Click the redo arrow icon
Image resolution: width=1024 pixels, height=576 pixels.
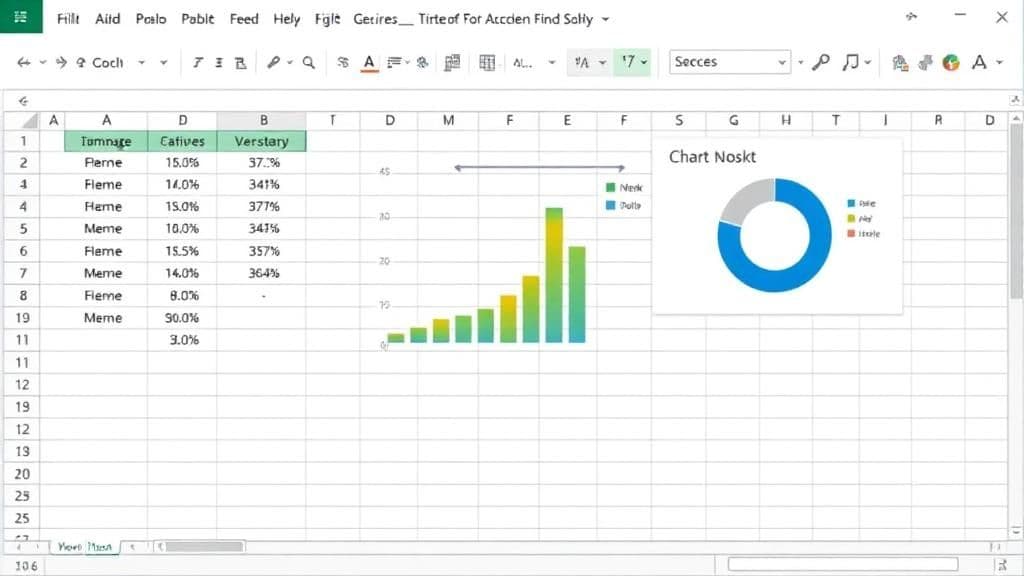pos(61,63)
